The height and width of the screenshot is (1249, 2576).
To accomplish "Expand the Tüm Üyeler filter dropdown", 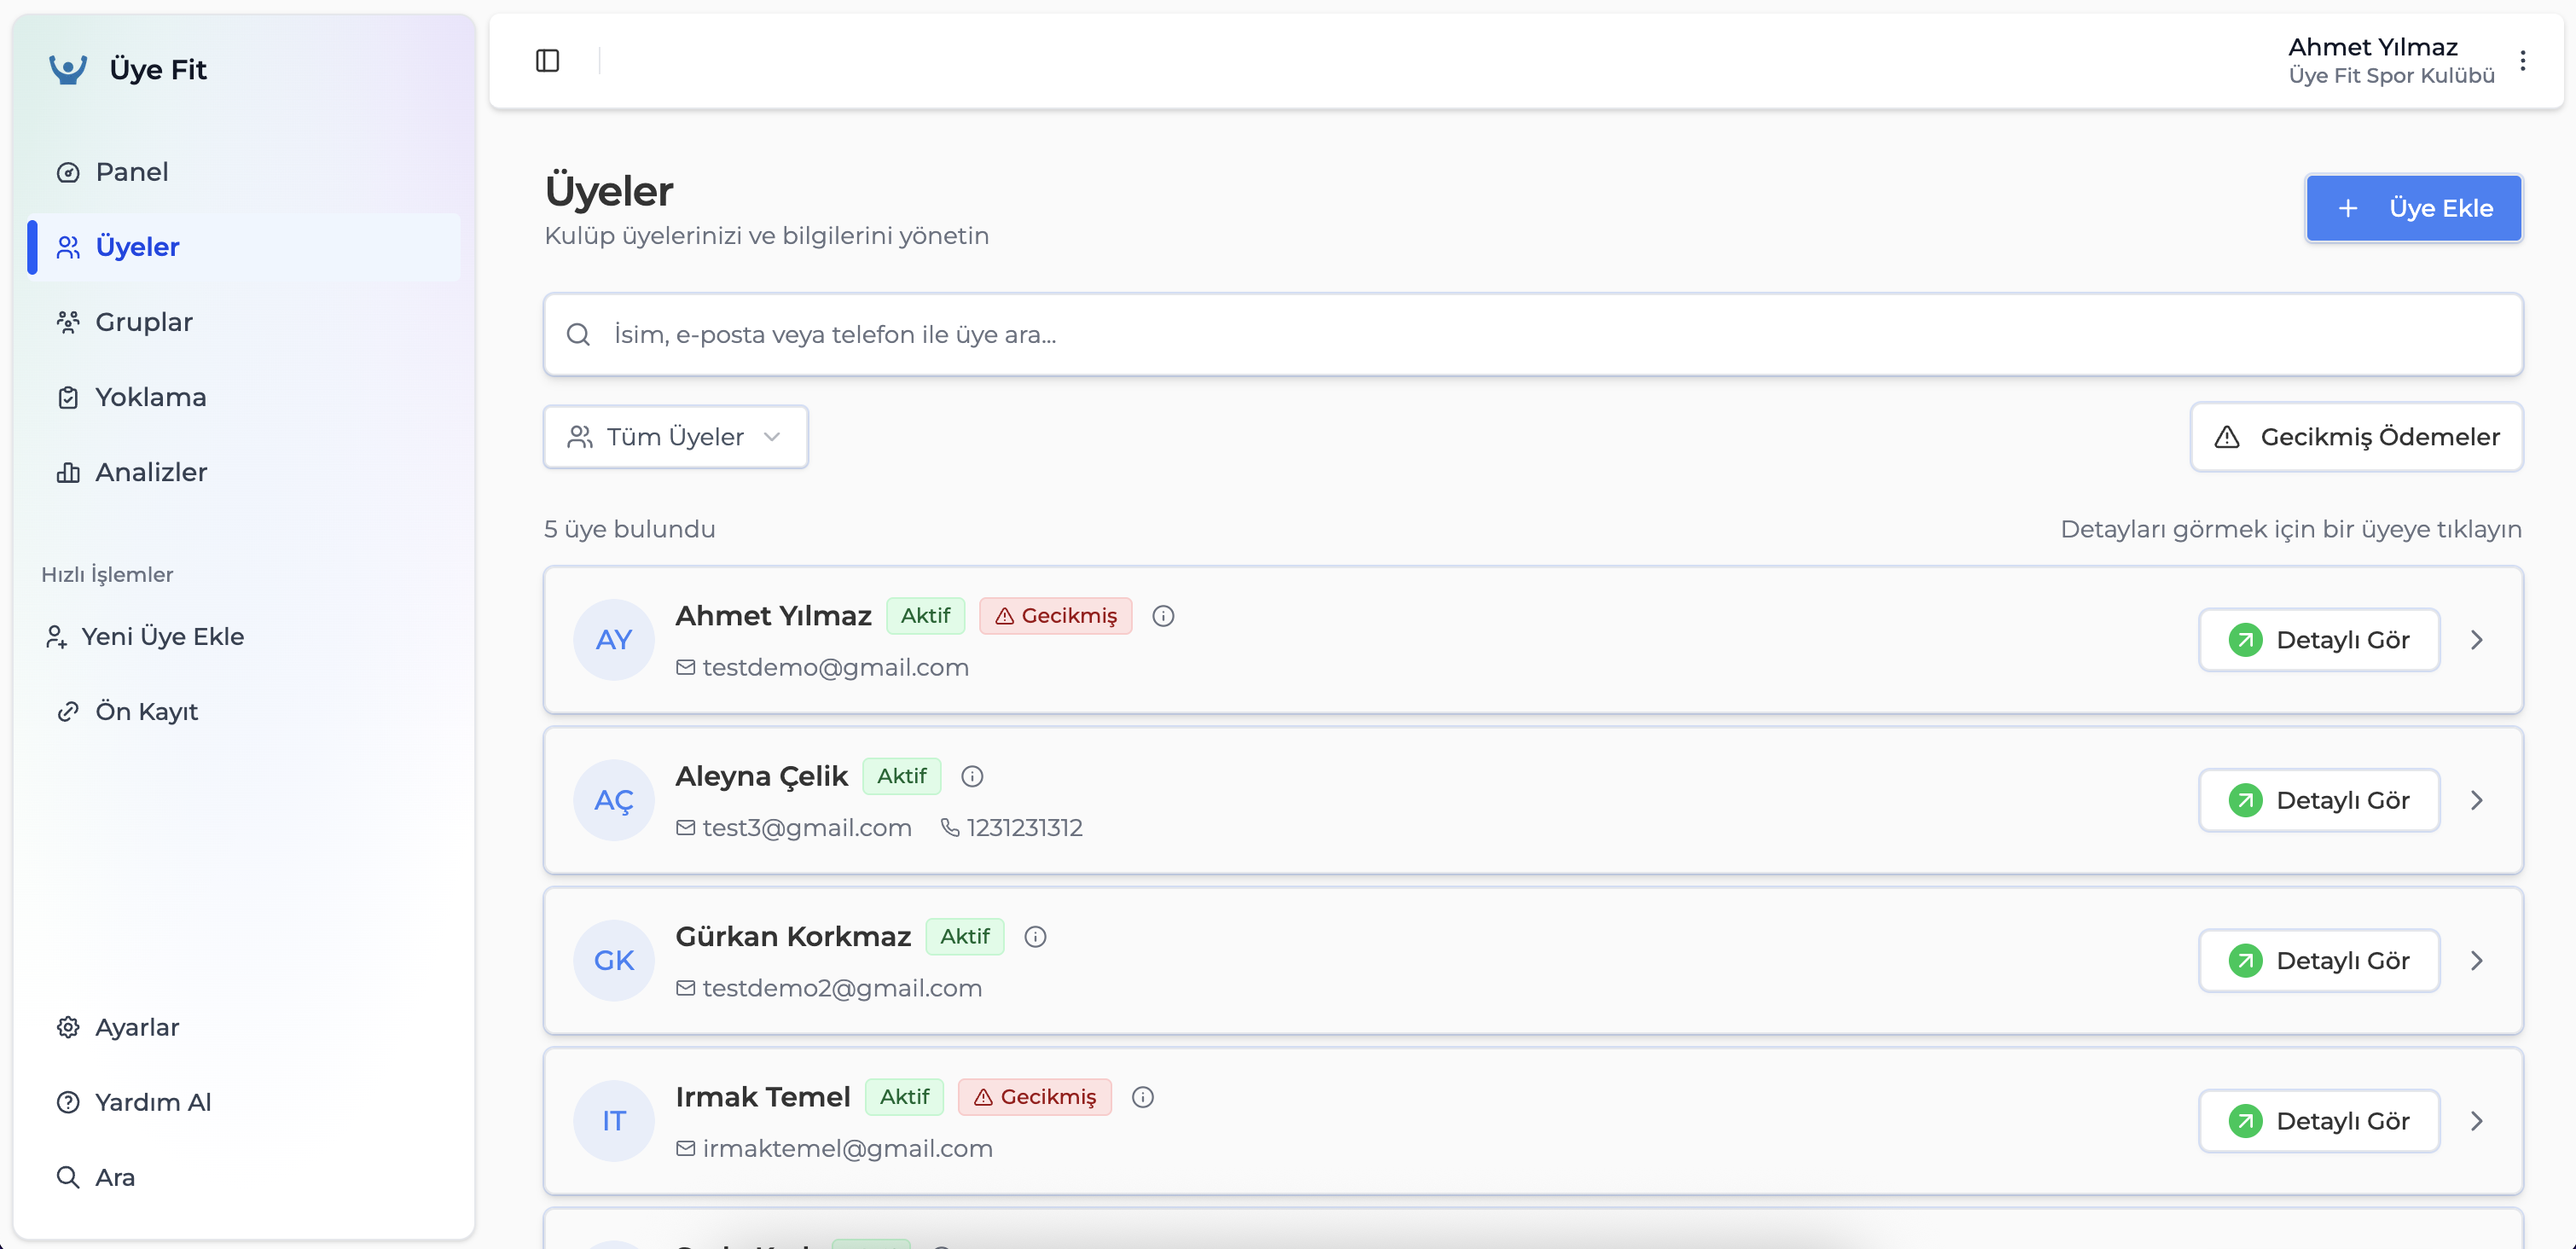I will coord(675,437).
